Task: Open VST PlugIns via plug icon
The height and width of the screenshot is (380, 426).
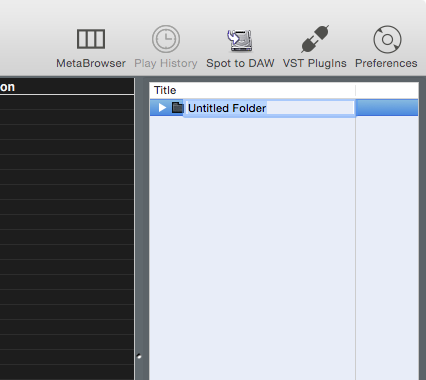Action: [315, 39]
